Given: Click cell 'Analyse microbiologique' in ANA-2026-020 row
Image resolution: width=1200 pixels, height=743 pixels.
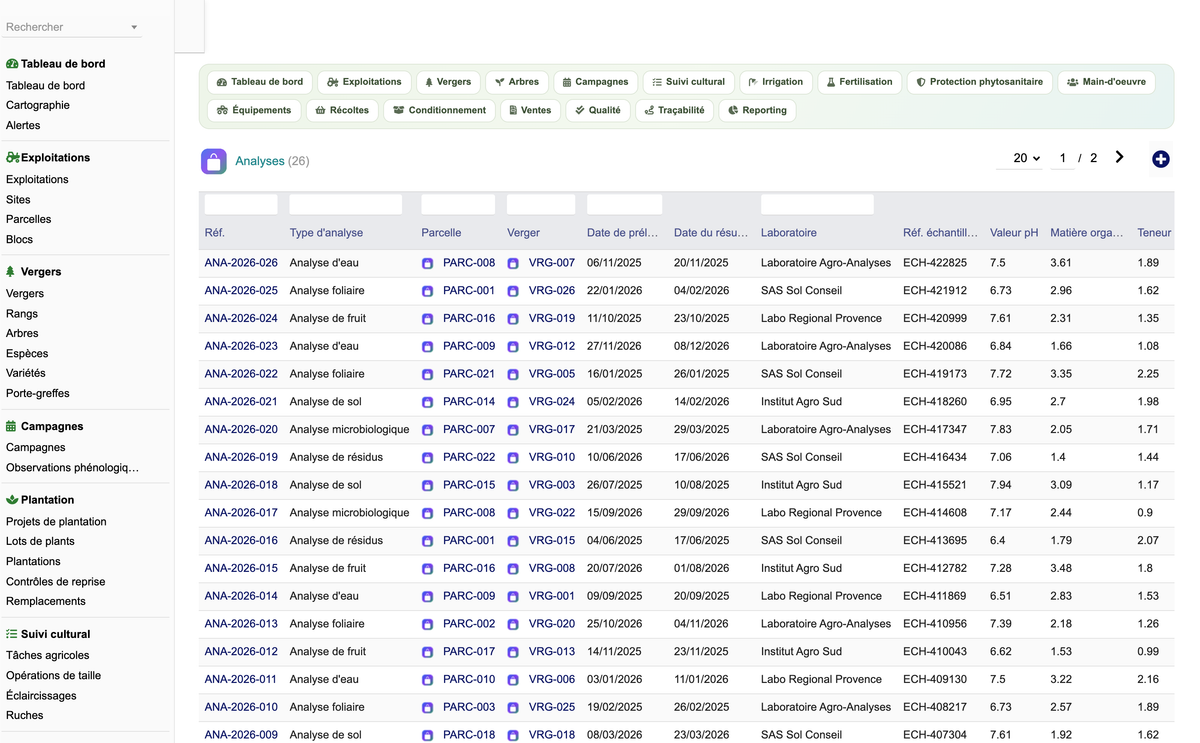Looking at the screenshot, I should tap(350, 429).
